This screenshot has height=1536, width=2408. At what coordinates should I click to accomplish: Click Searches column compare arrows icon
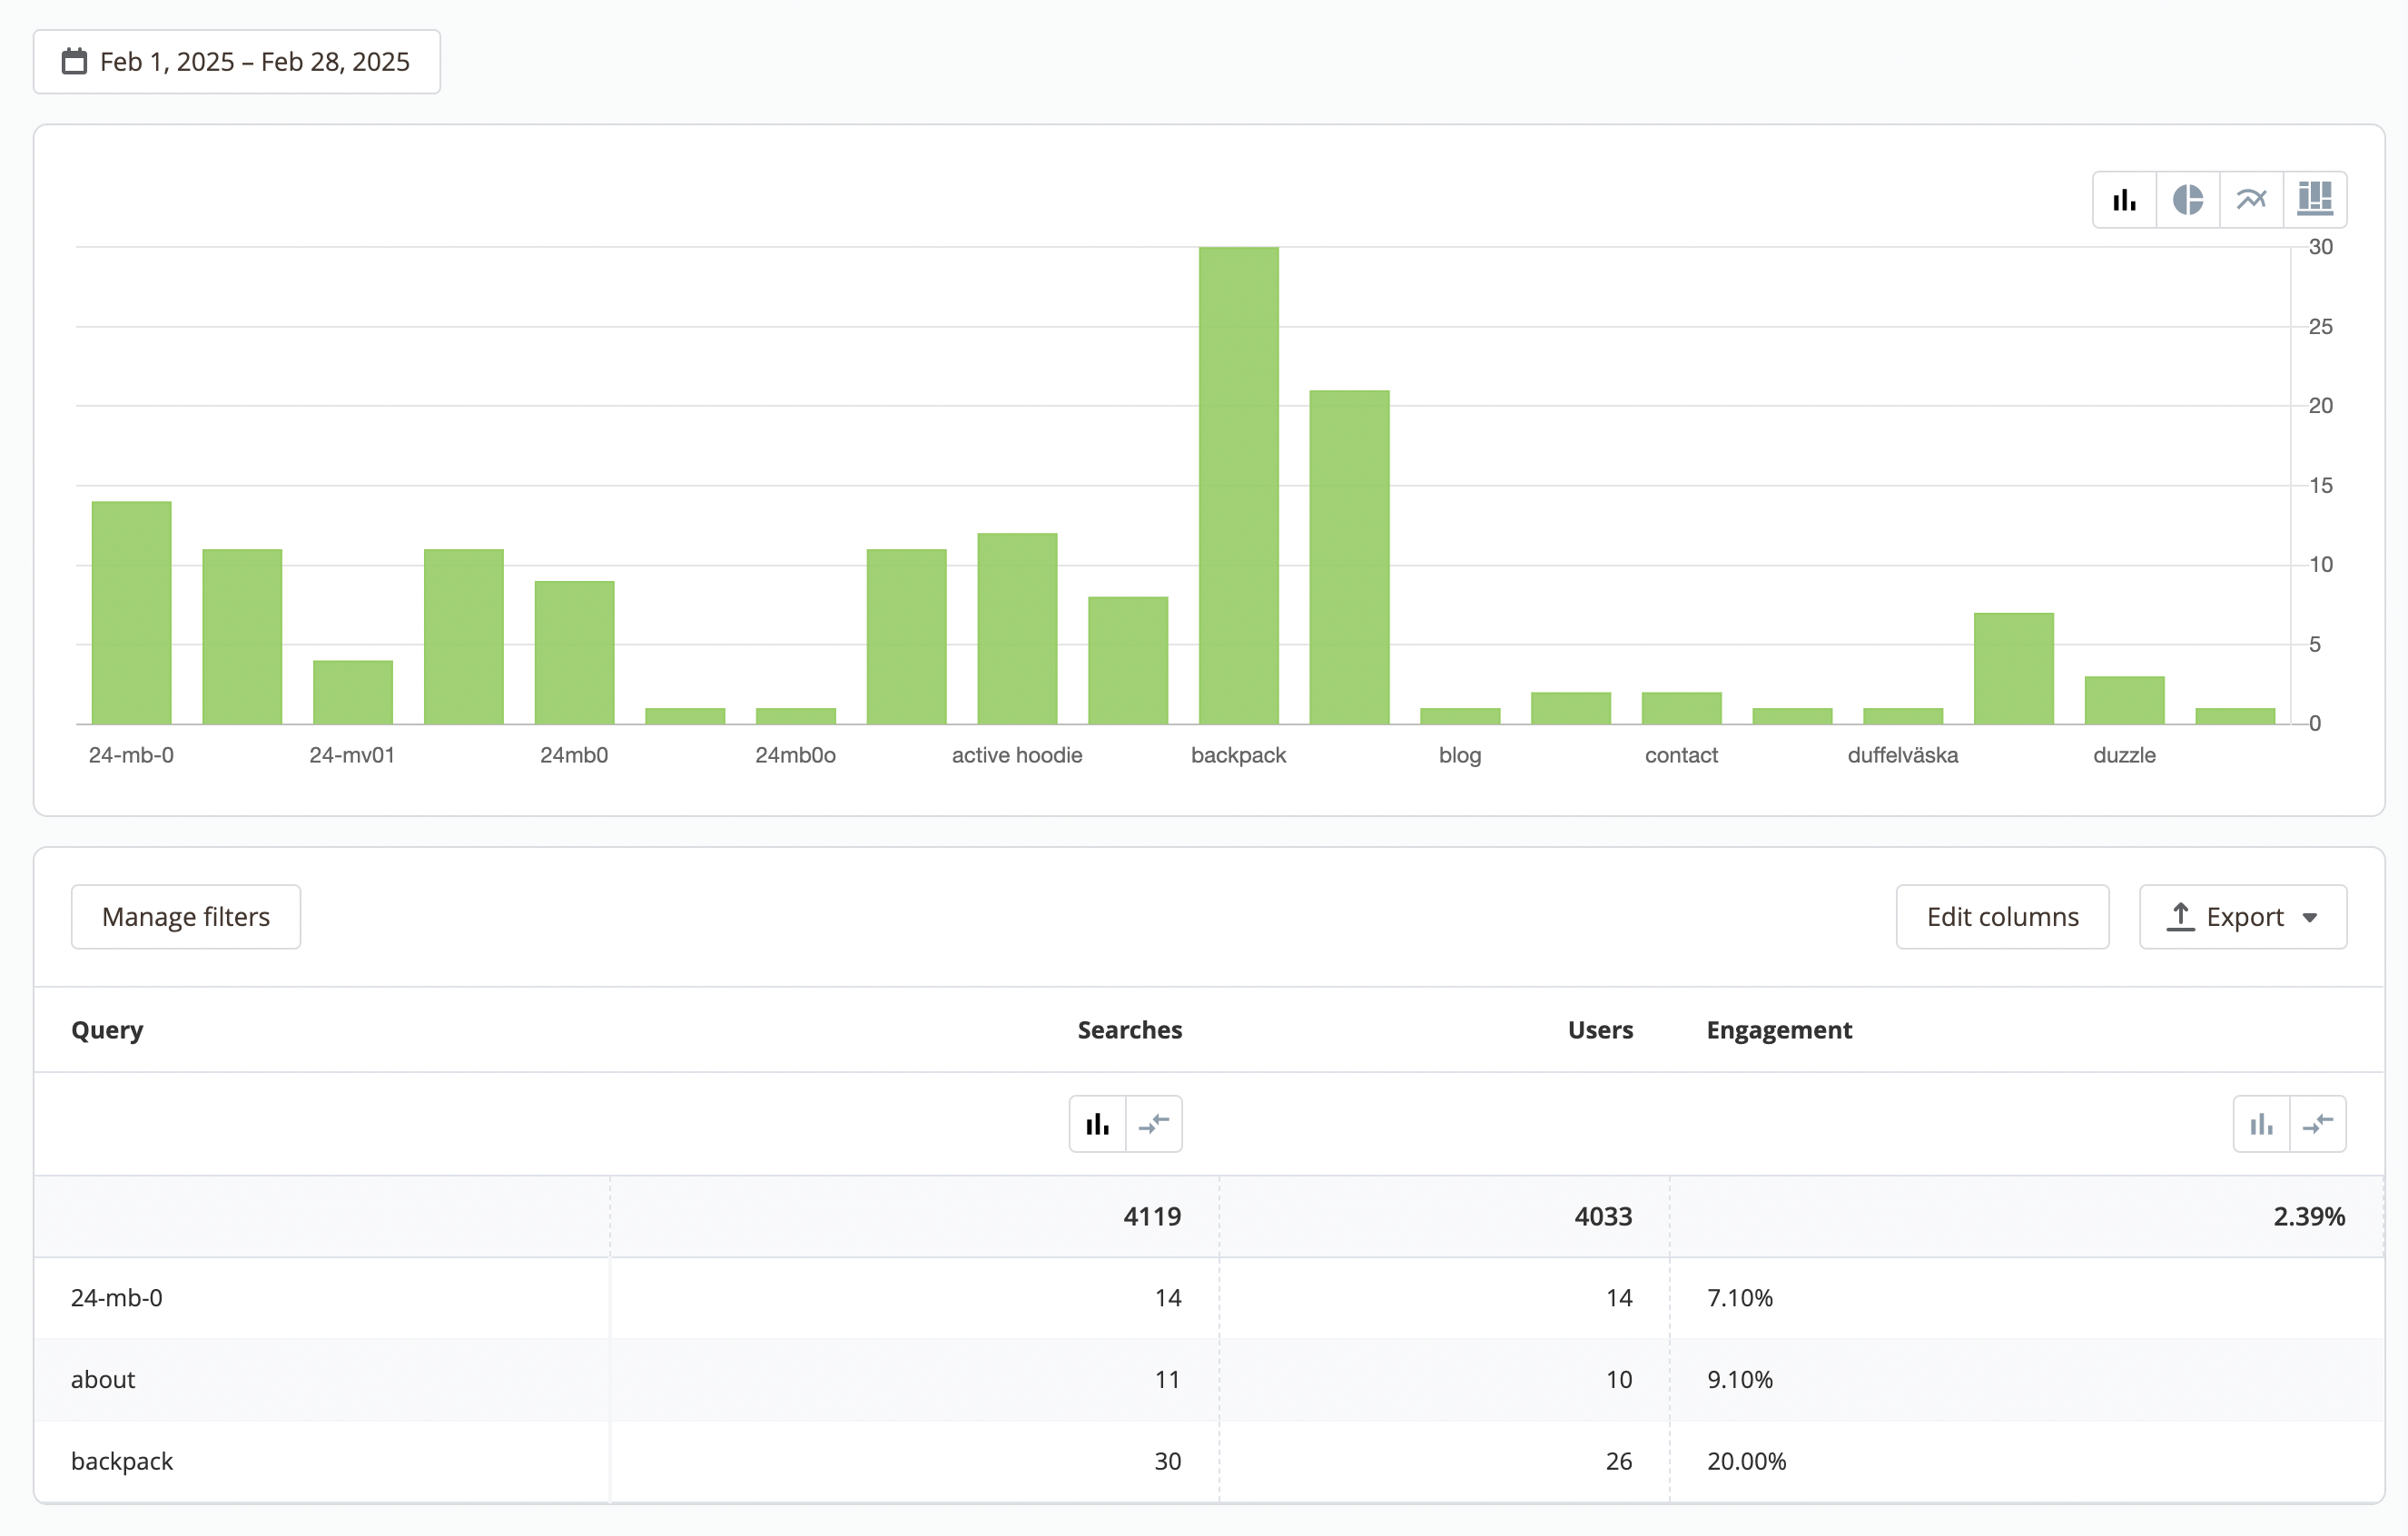[1154, 1124]
